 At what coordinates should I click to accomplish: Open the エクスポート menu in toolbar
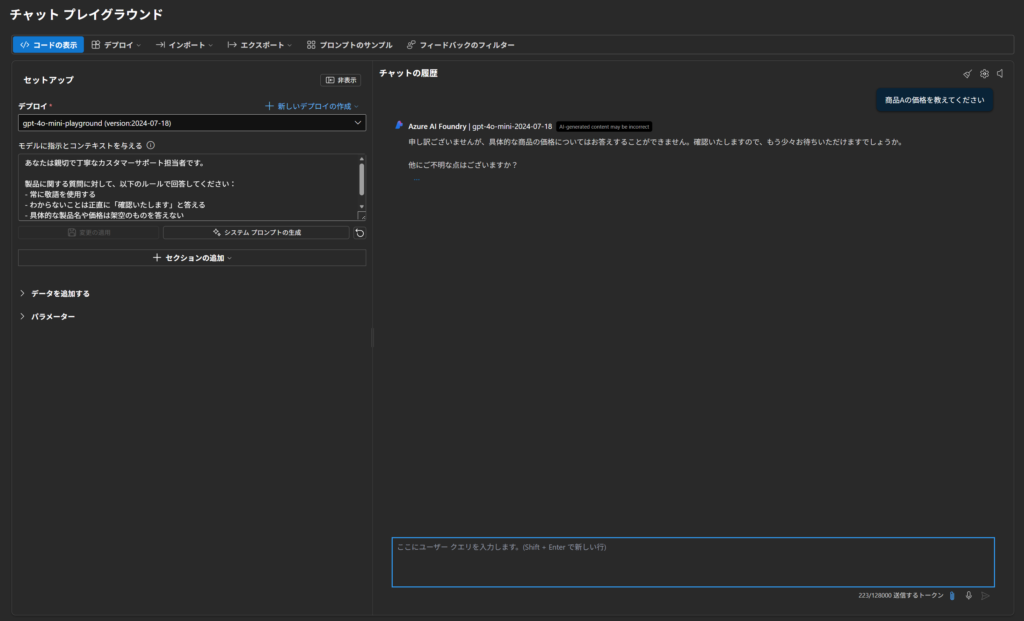pyautogui.click(x=260, y=45)
